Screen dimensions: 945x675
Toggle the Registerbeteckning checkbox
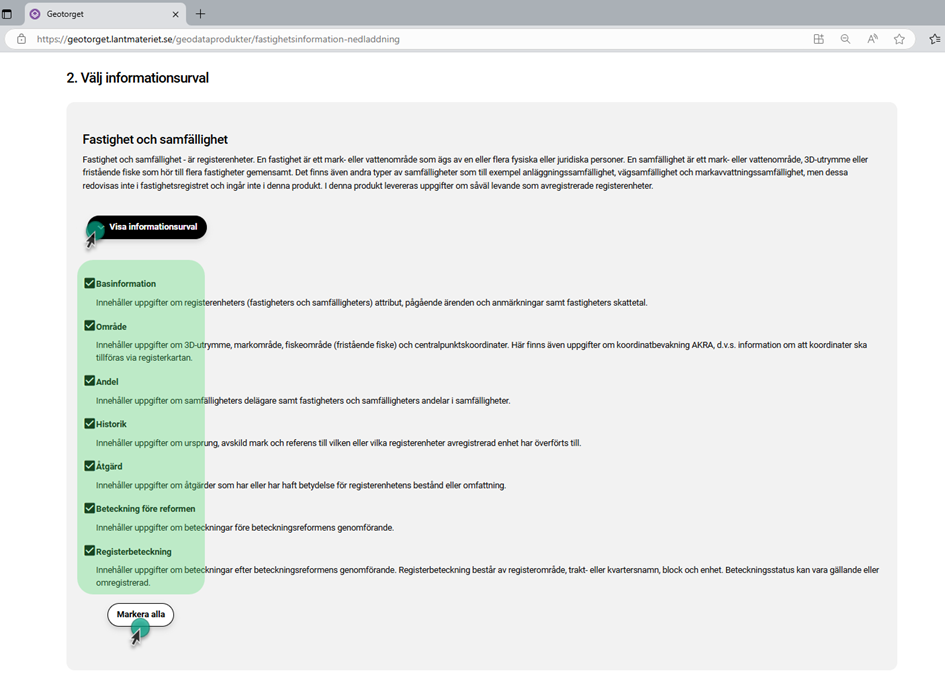90,551
